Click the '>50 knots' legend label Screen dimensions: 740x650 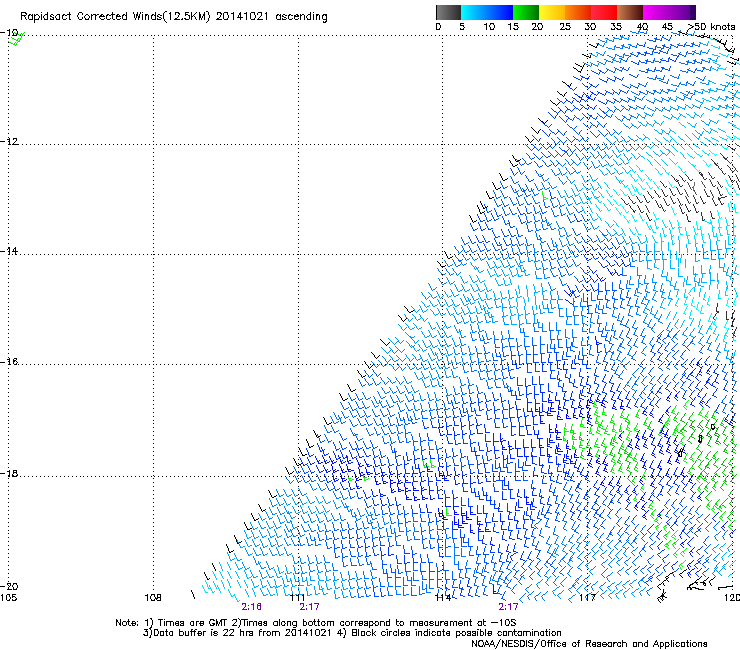point(712,27)
